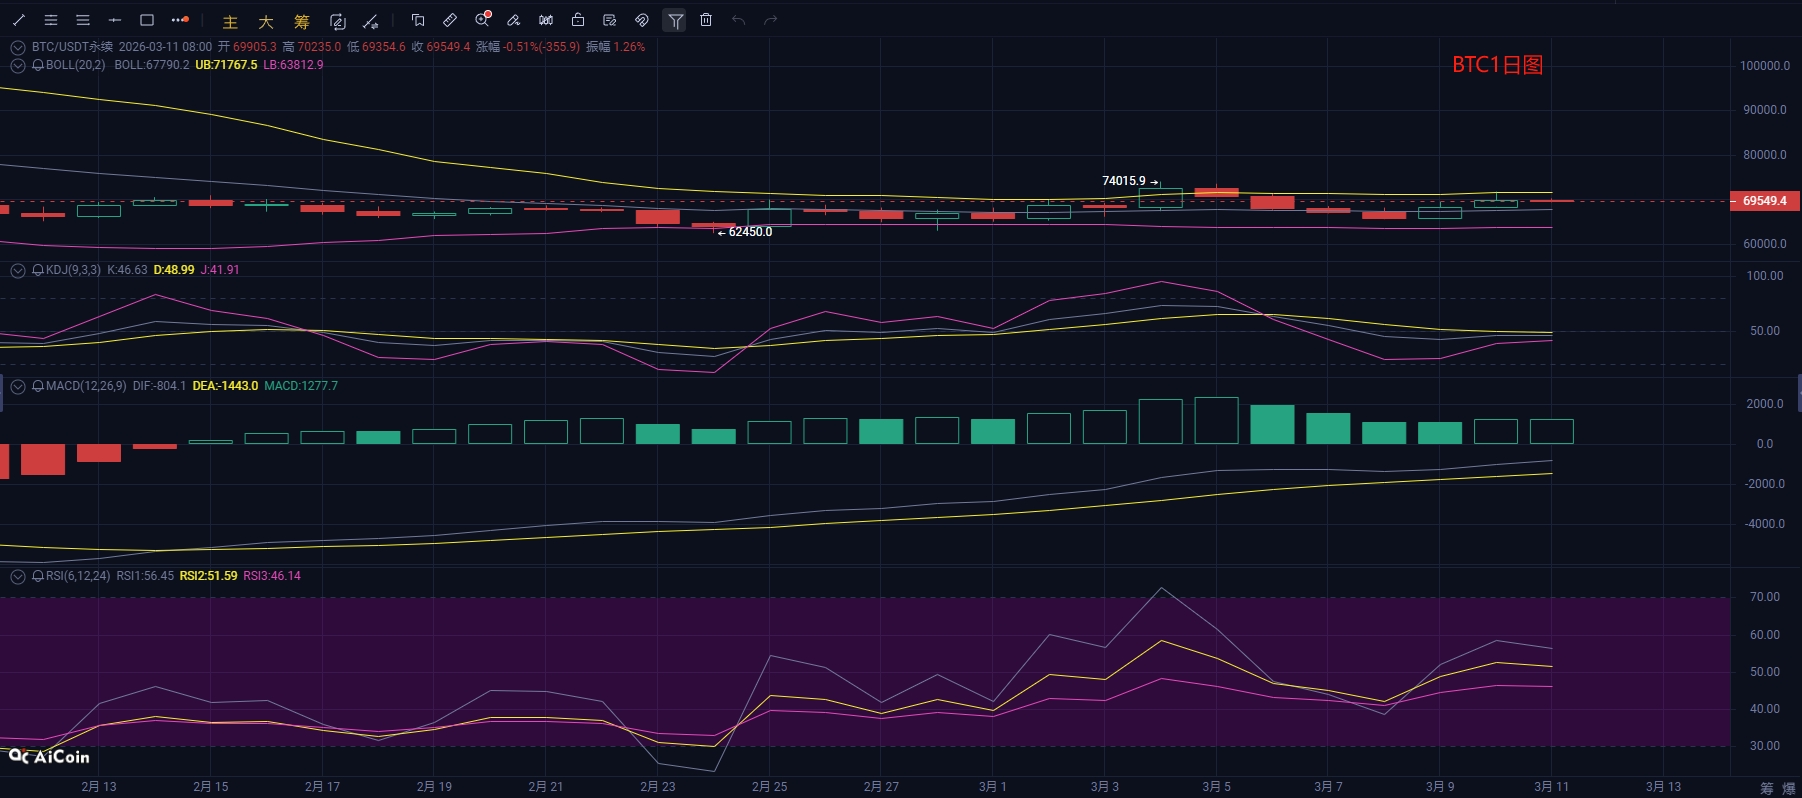This screenshot has height=798, width=1802.
Task: Pick the rectangle shape tool
Action: click(x=147, y=20)
